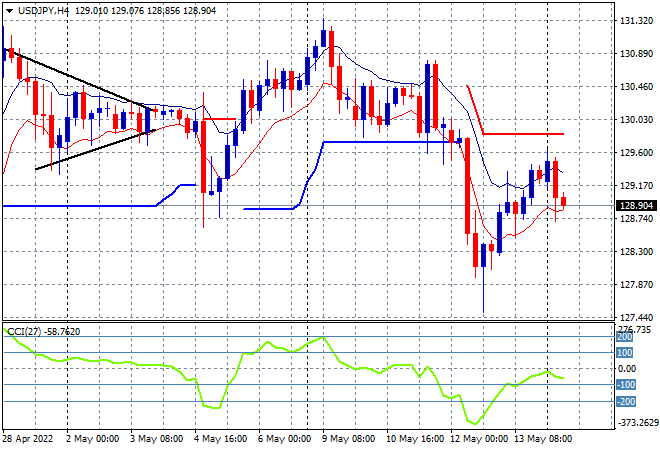Click the 13 May 08:00 time label
Viewport: 660px width, 450px height.
click(x=543, y=439)
